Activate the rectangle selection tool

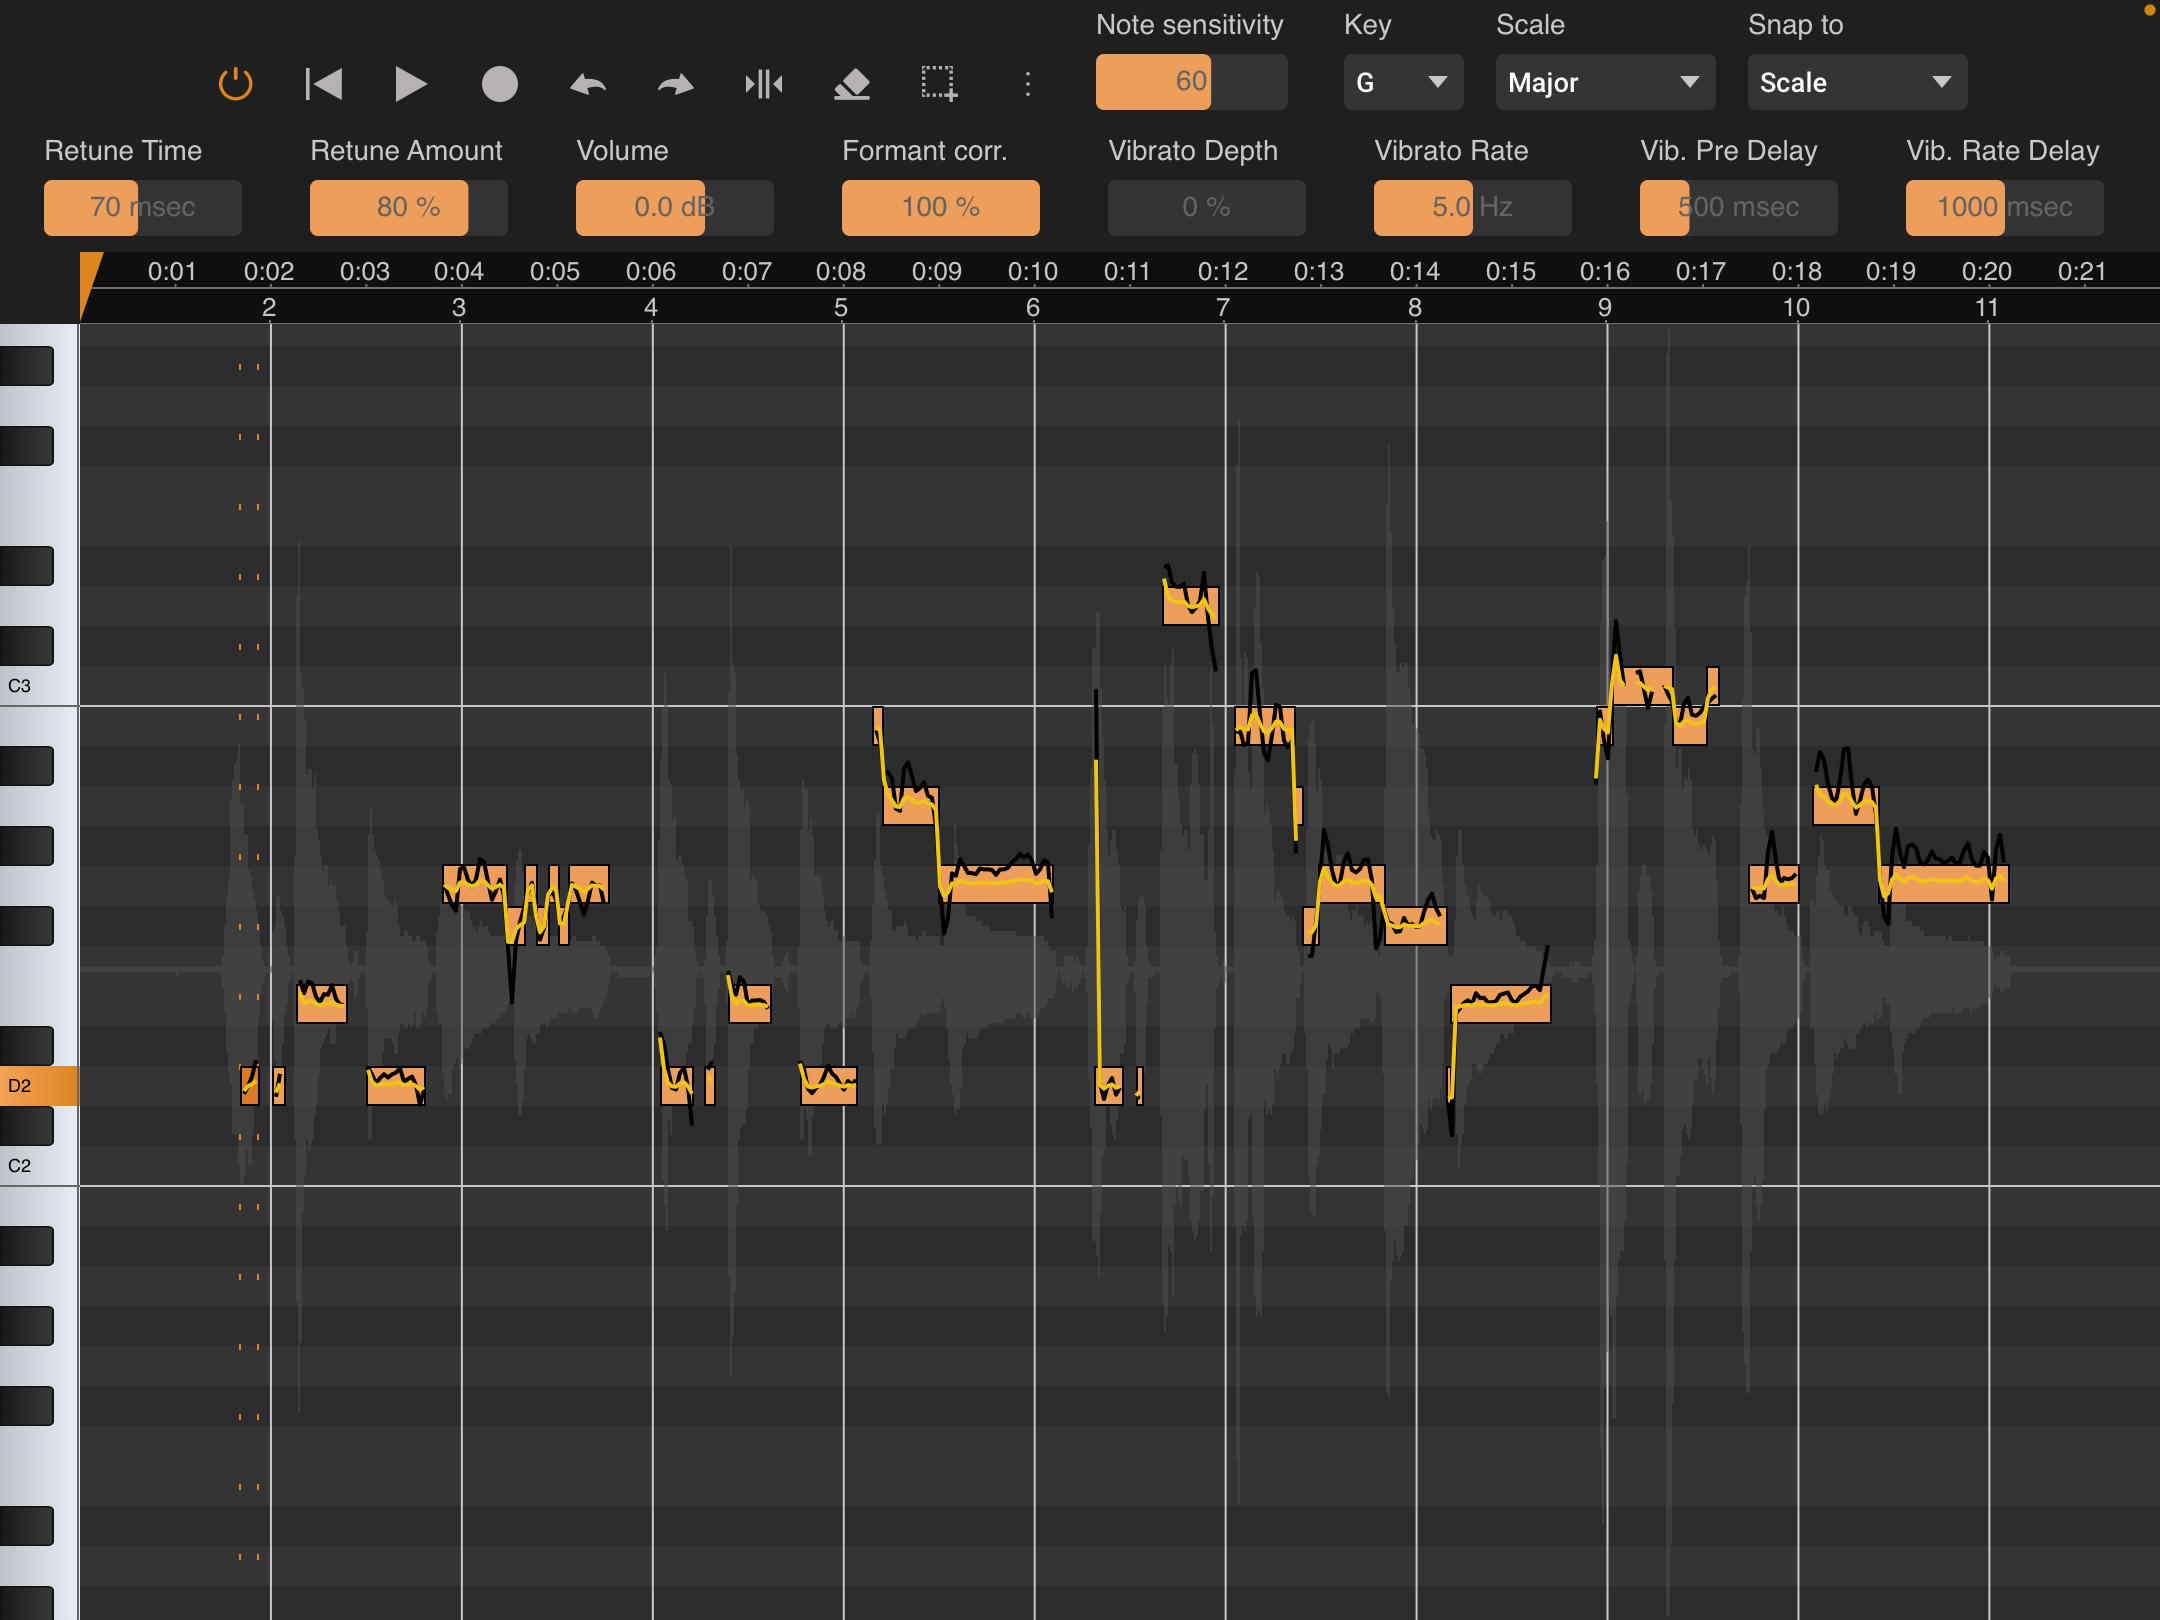pos(939,84)
